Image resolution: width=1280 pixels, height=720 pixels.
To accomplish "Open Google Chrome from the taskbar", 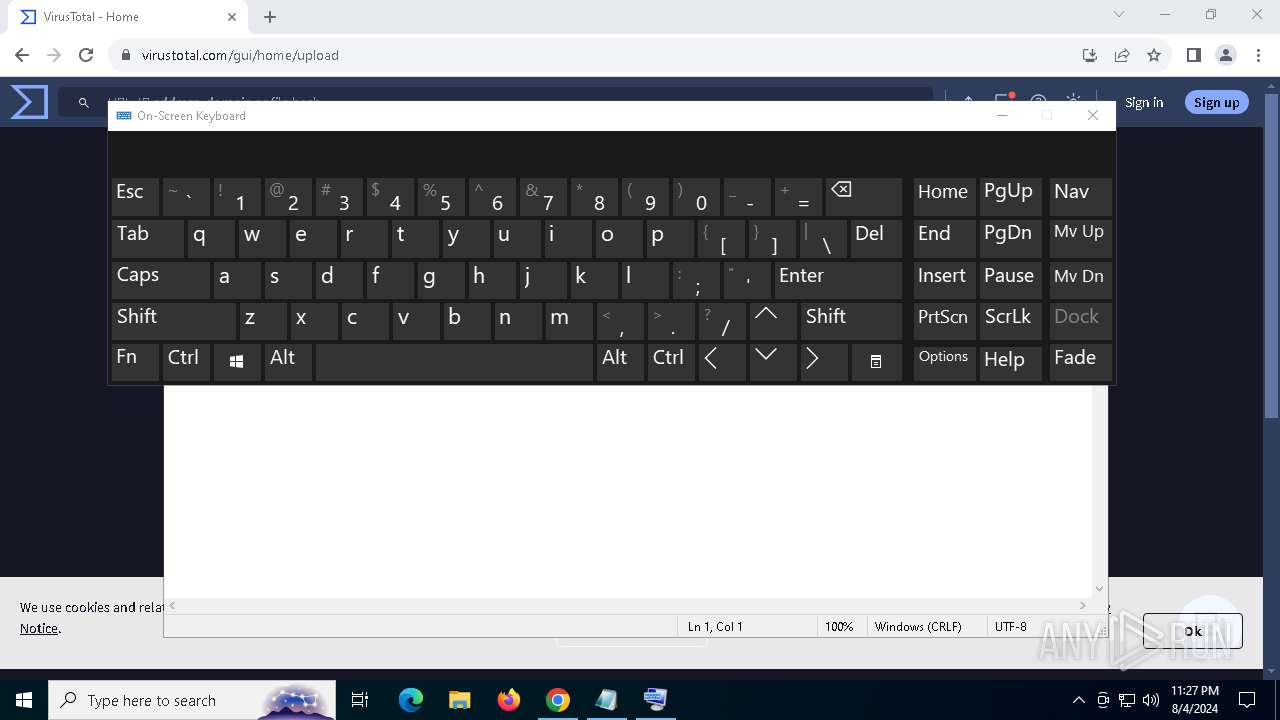I will click(x=558, y=700).
